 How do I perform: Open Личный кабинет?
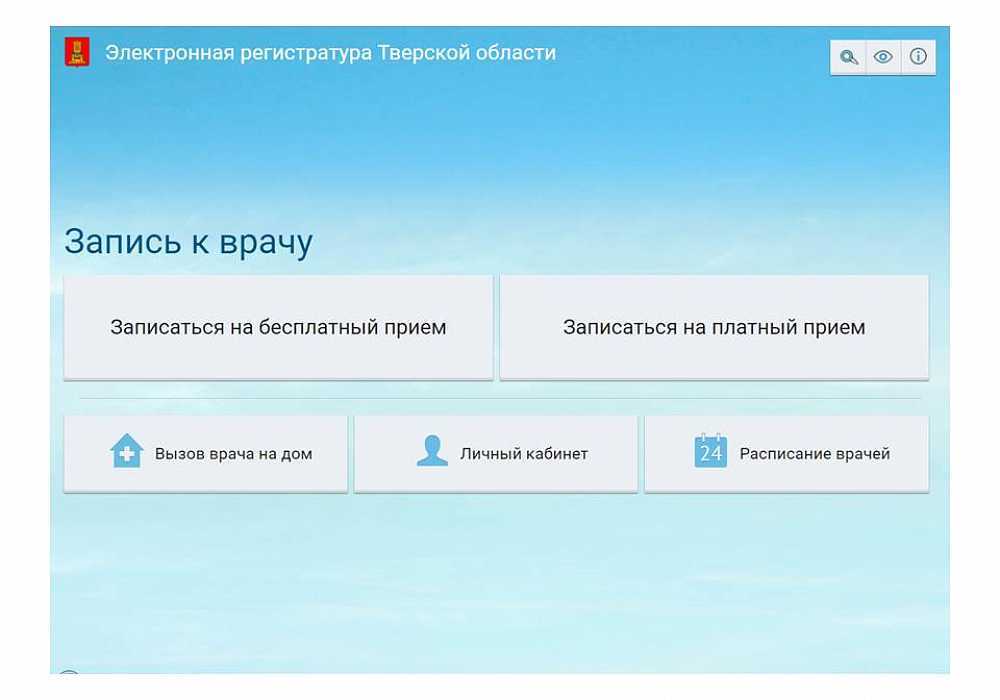point(496,454)
